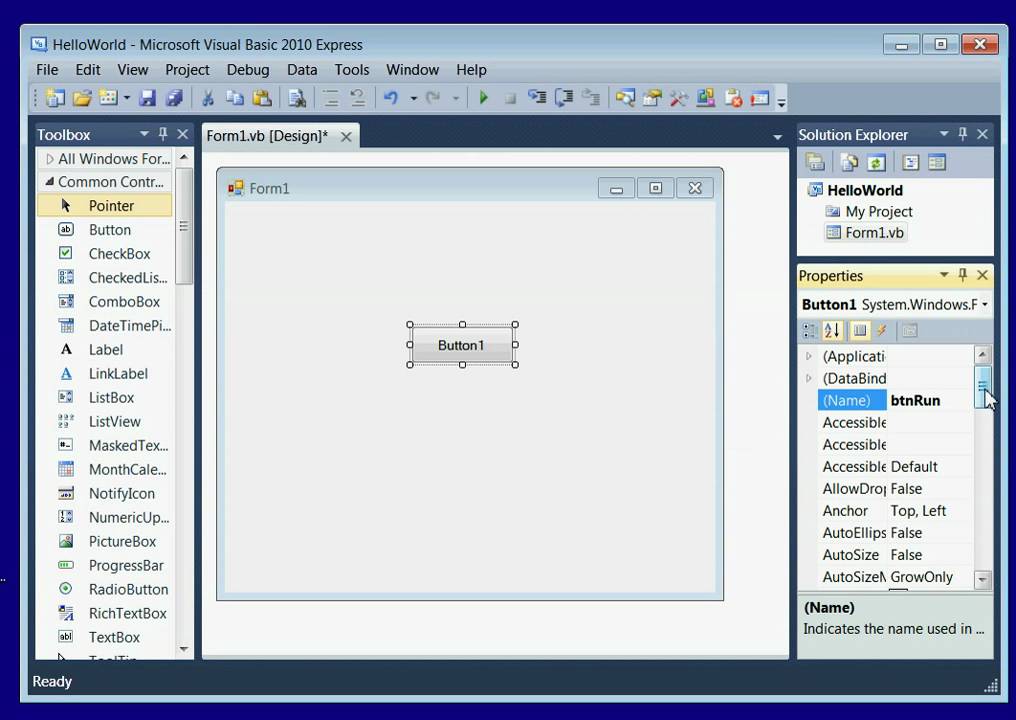Click Solution Explorer's Properties icon
Screen dimensions: 1016x720
point(815,163)
